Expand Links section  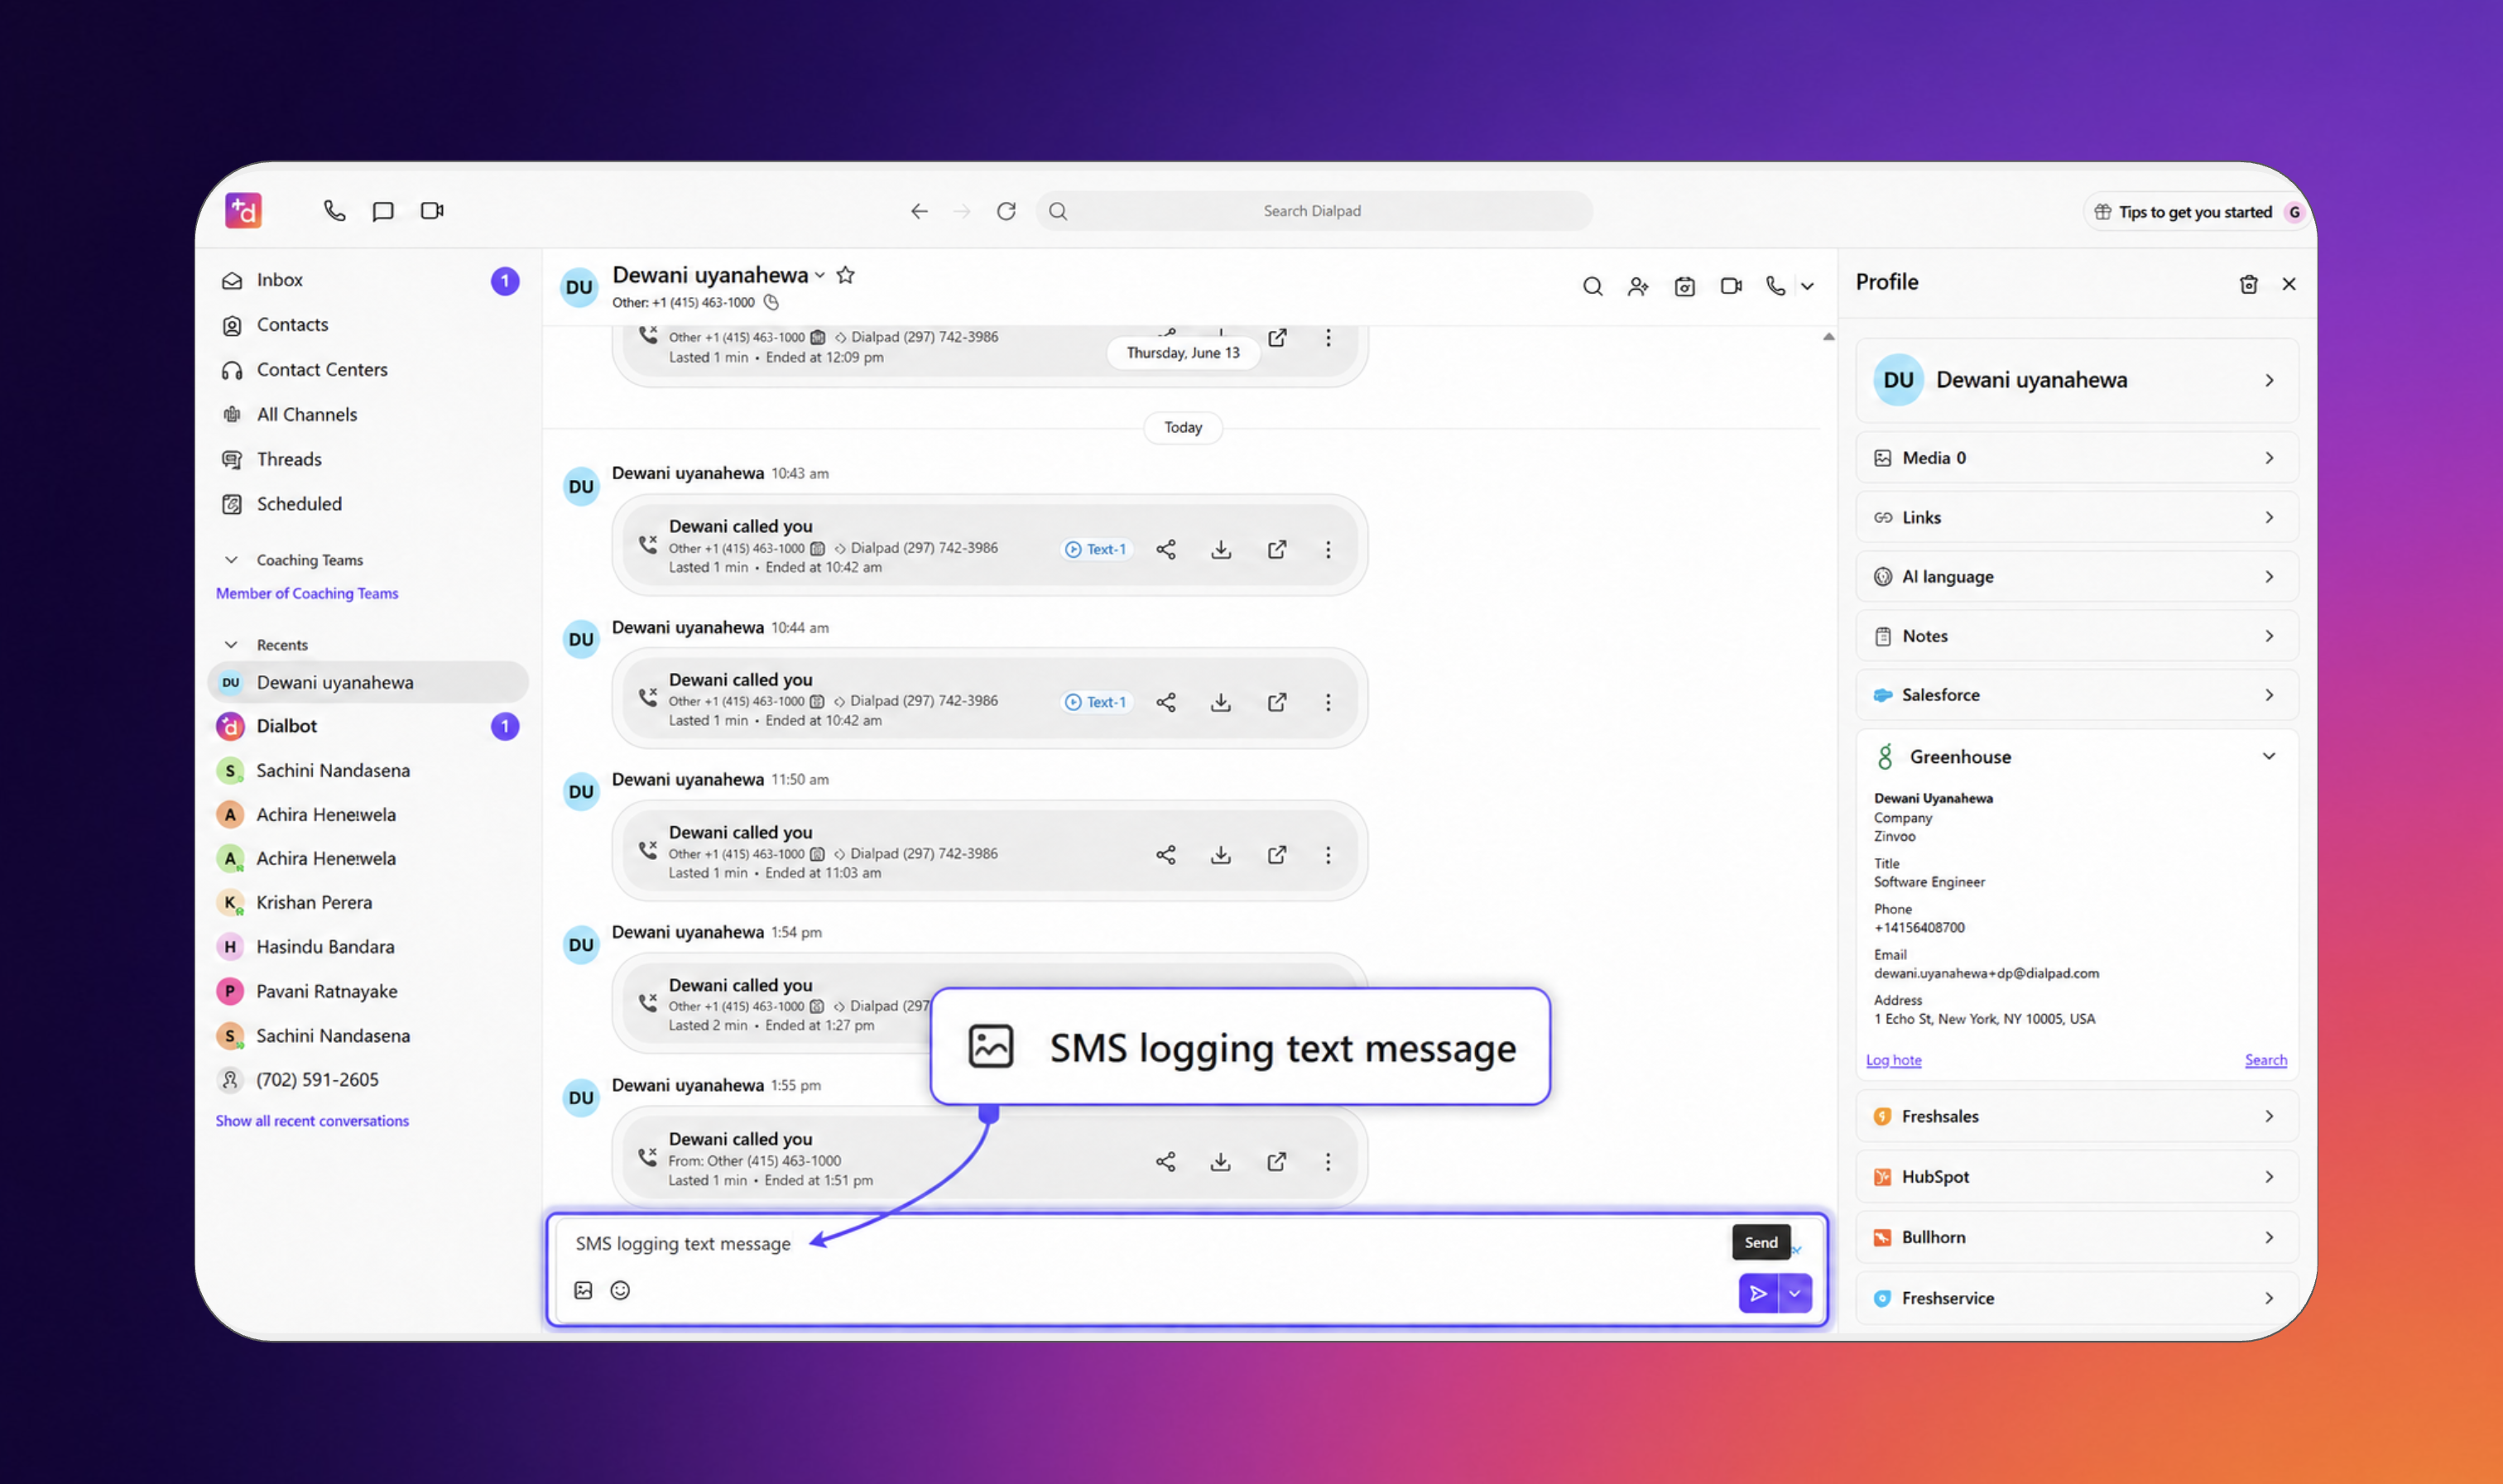click(2077, 517)
